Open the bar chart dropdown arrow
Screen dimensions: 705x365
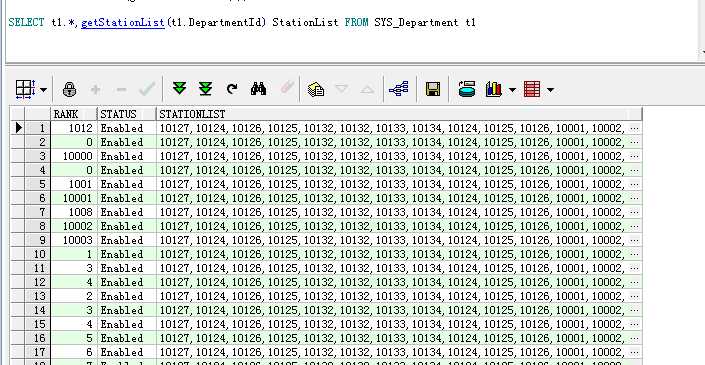tap(512, 90)
